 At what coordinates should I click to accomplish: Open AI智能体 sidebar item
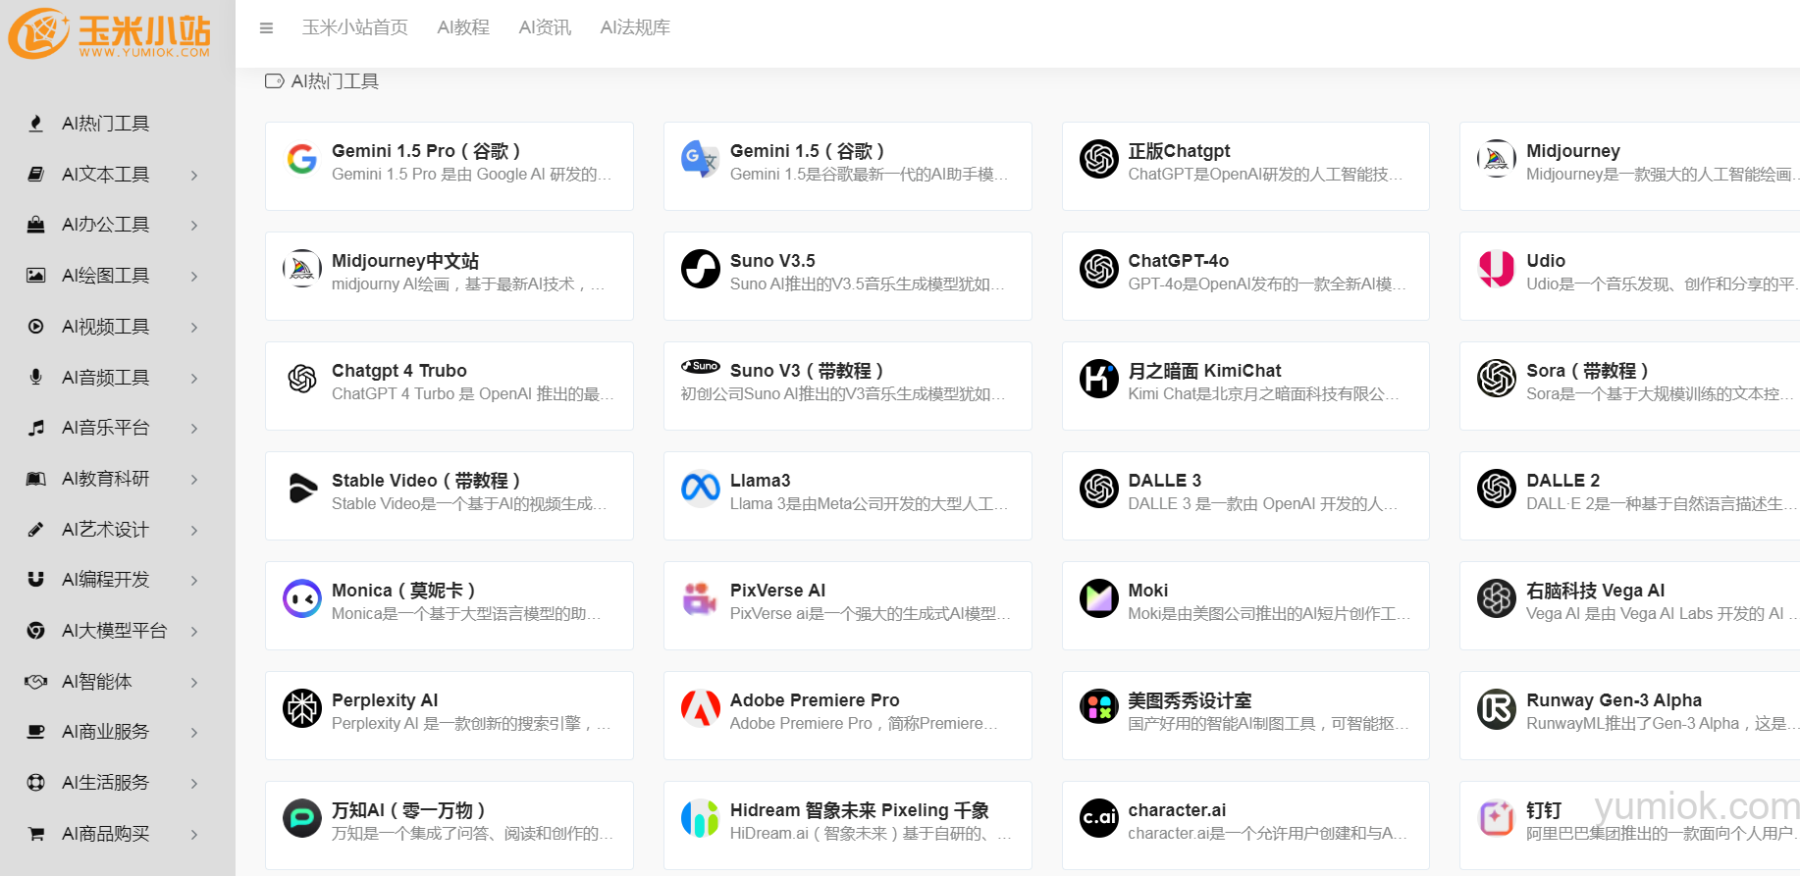coord(97,682)
